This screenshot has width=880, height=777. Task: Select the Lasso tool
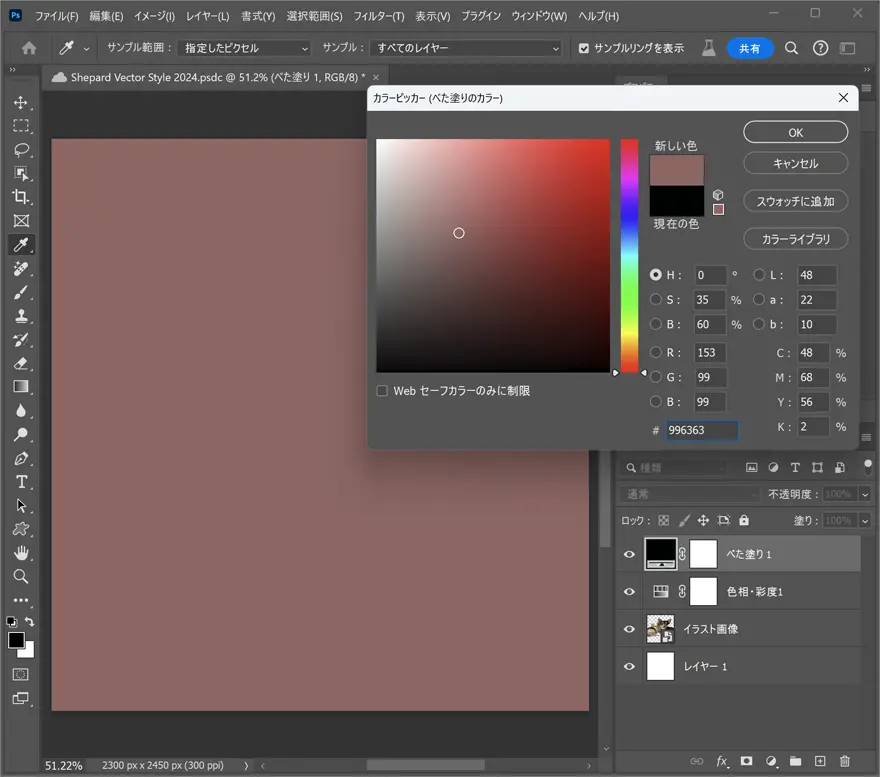click(x=21, y=150)
